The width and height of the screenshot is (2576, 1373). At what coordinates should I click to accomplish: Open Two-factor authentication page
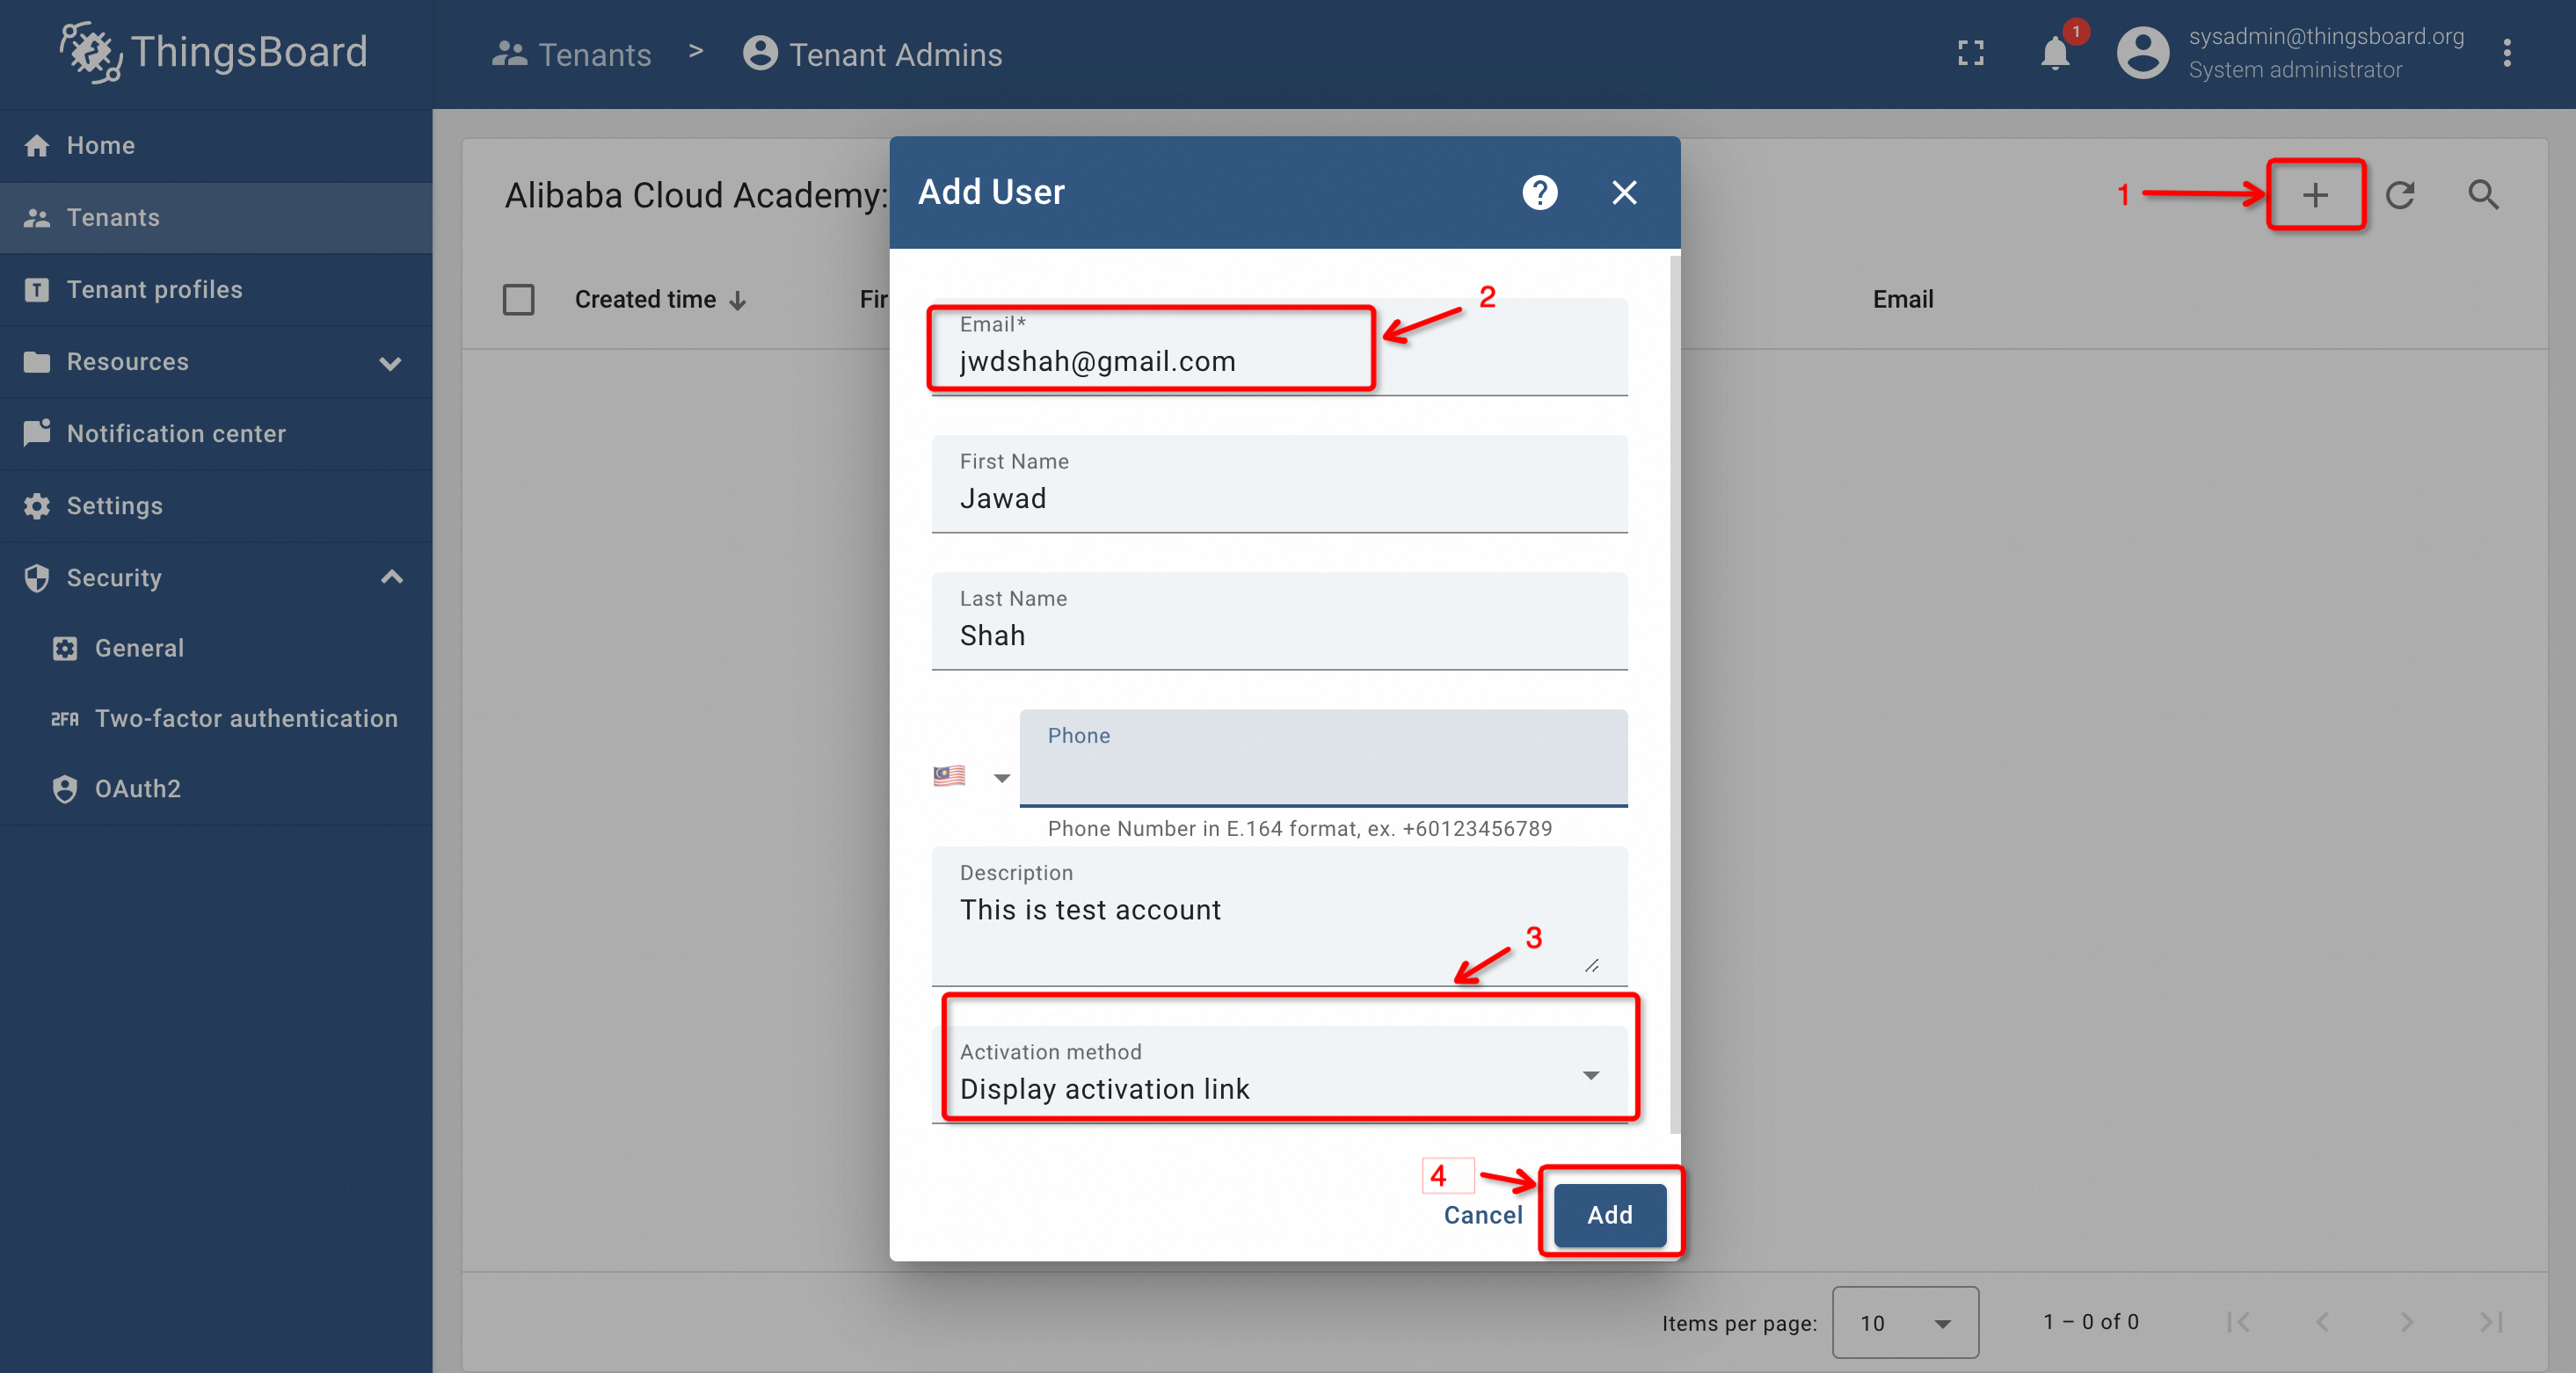click(x=216, y=718)
